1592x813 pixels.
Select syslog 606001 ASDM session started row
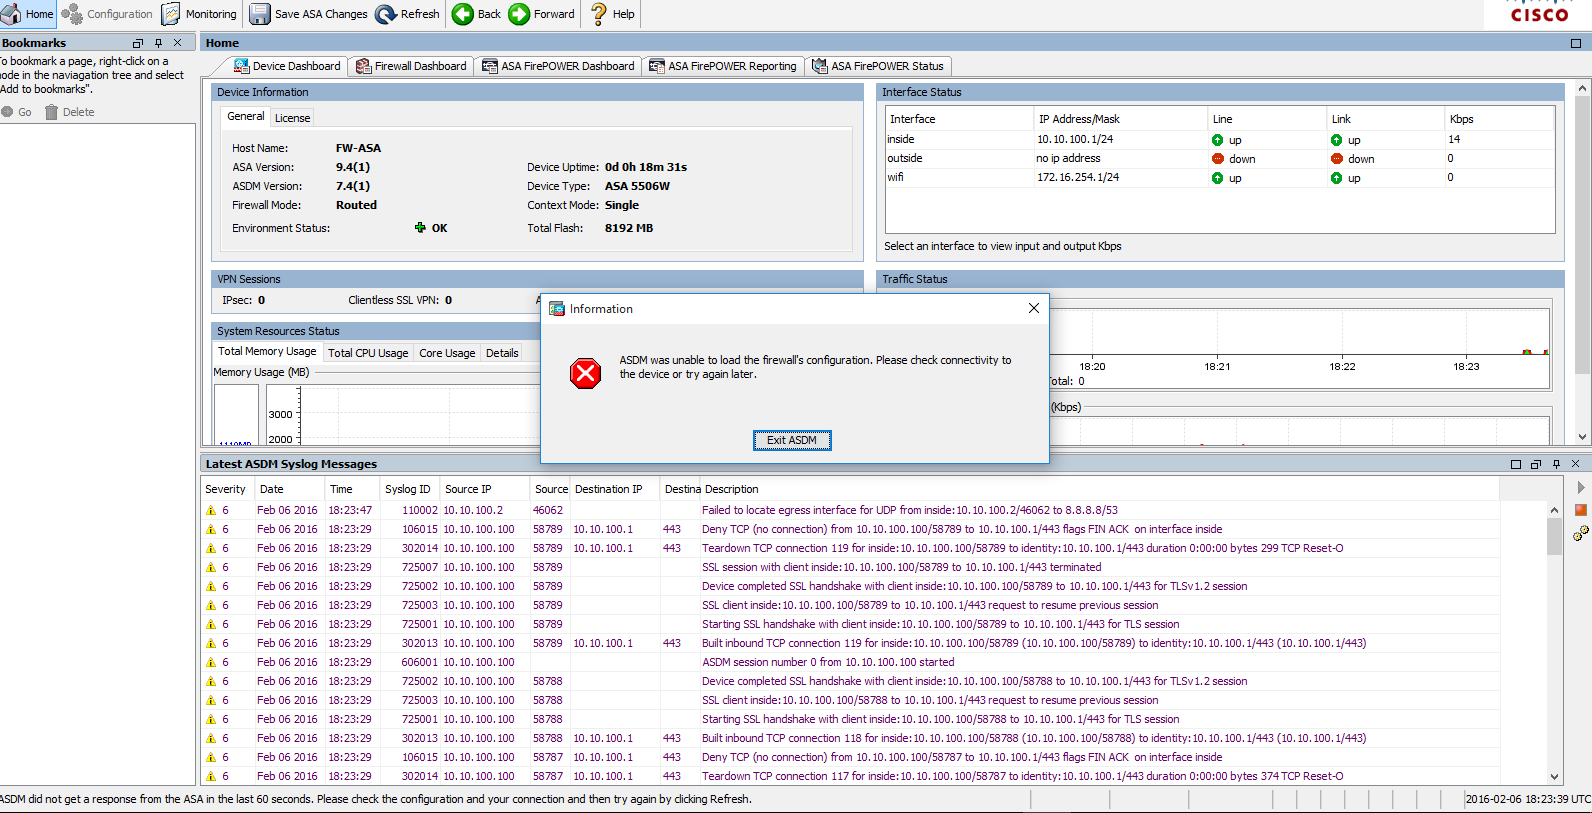[x=850, y=662]
